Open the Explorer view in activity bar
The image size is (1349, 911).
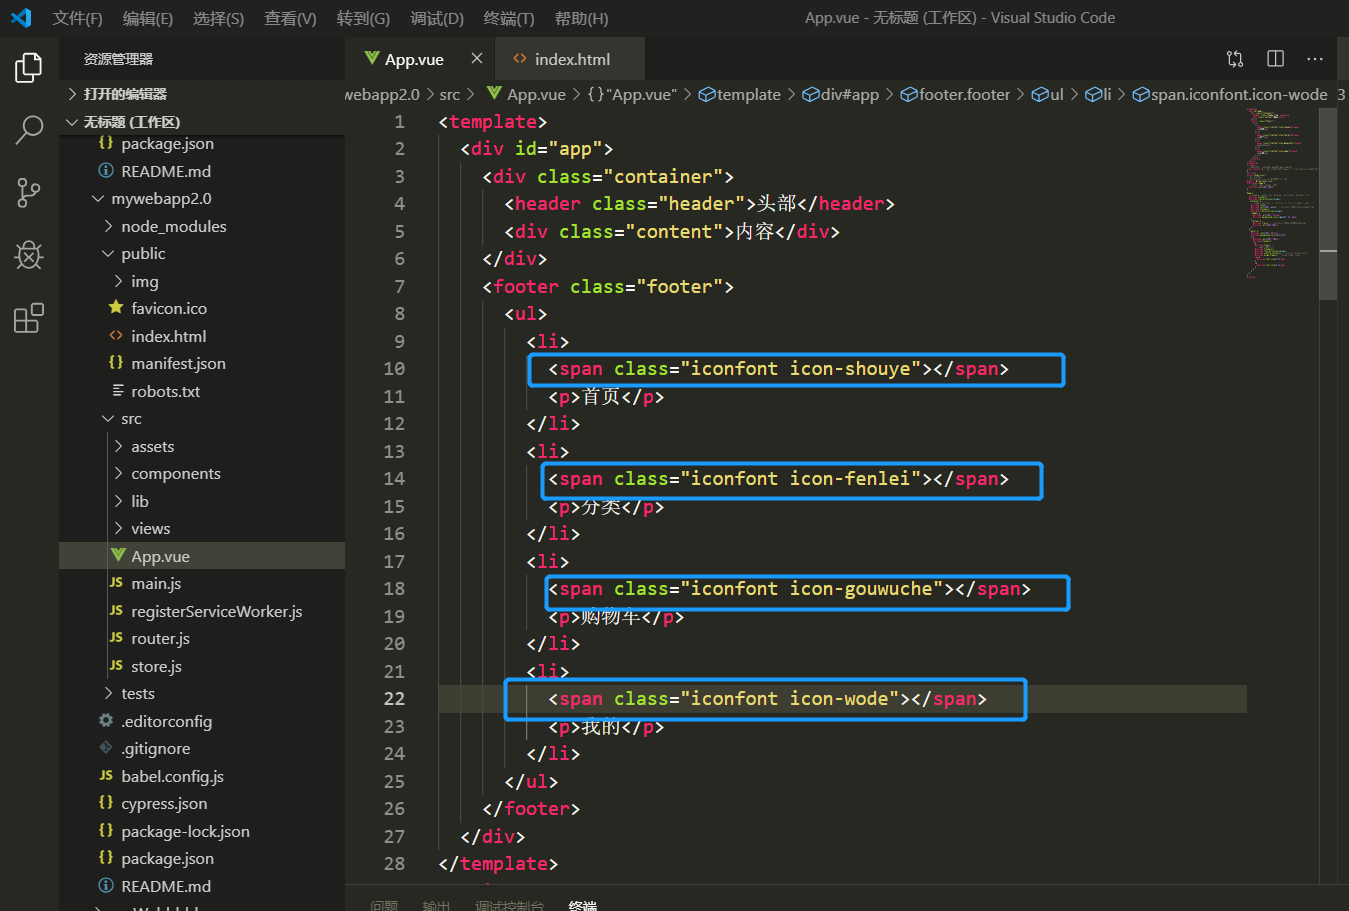tap(29, 68)
